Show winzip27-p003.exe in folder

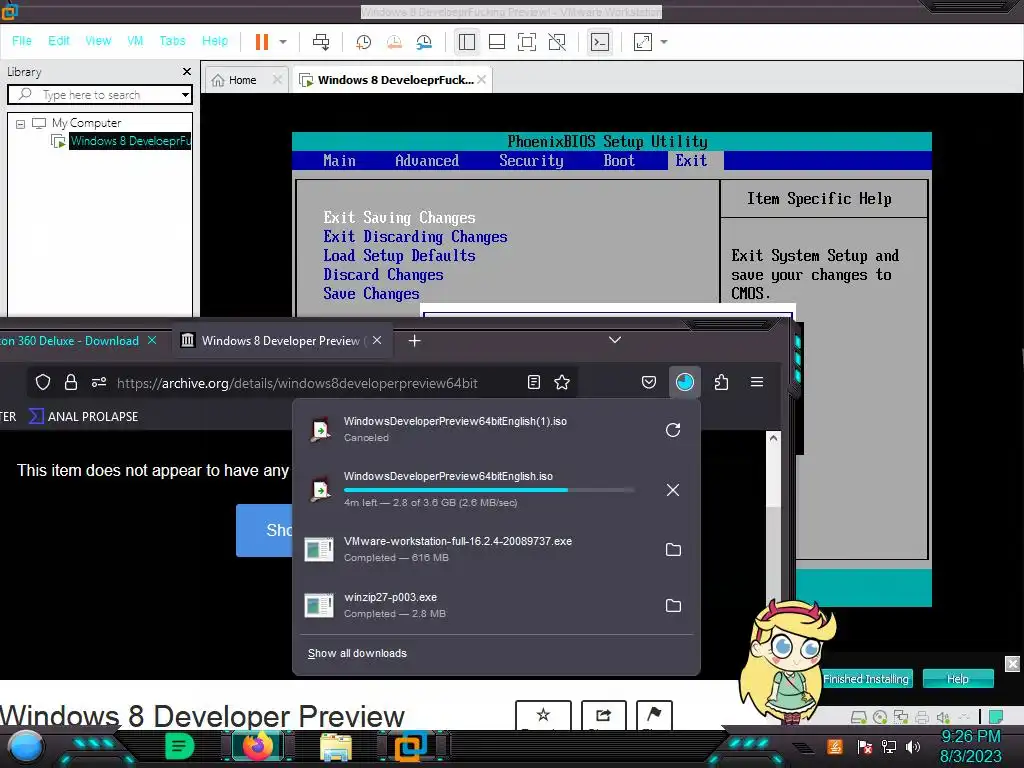click(673, 606)
